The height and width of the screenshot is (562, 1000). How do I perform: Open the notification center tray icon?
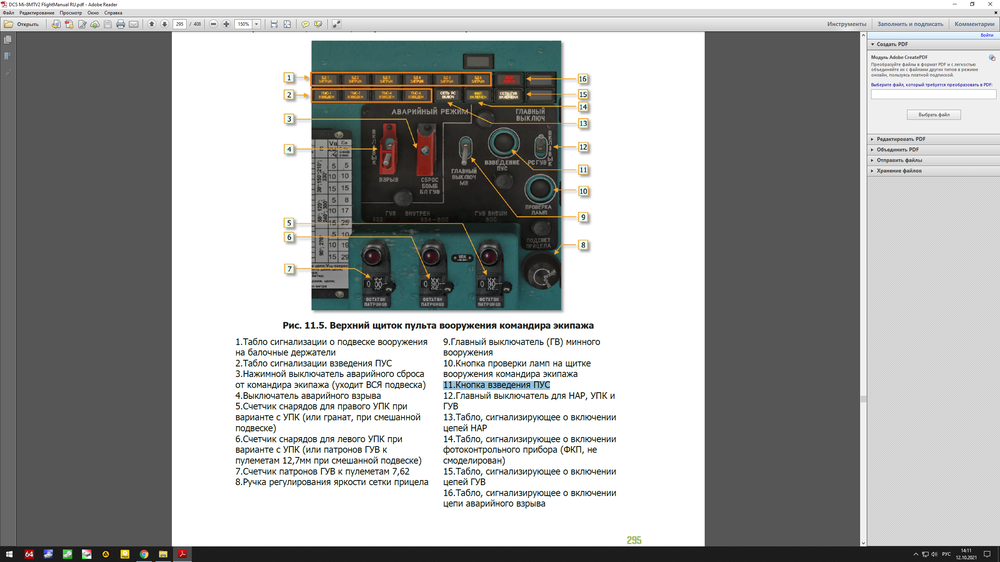pyautogui.click(x=987, y=554)
